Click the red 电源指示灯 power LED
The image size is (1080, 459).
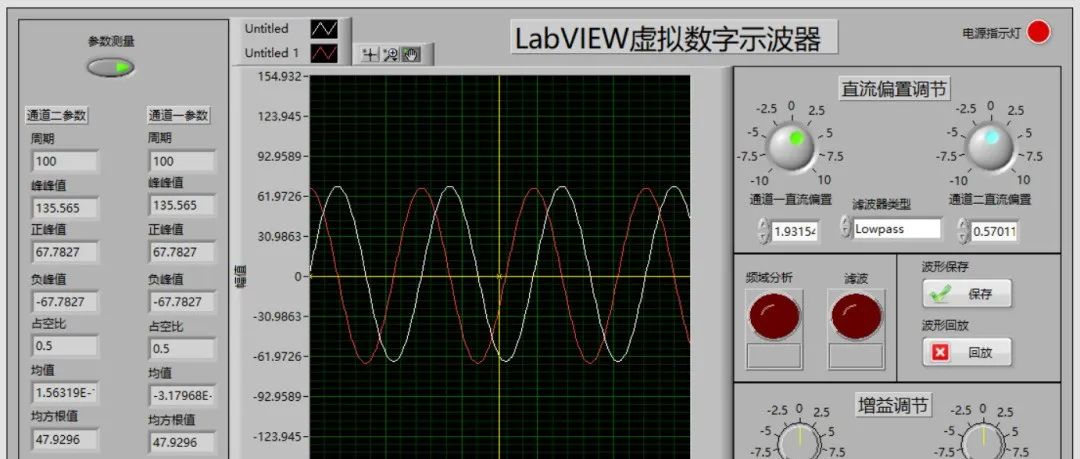1039,32
